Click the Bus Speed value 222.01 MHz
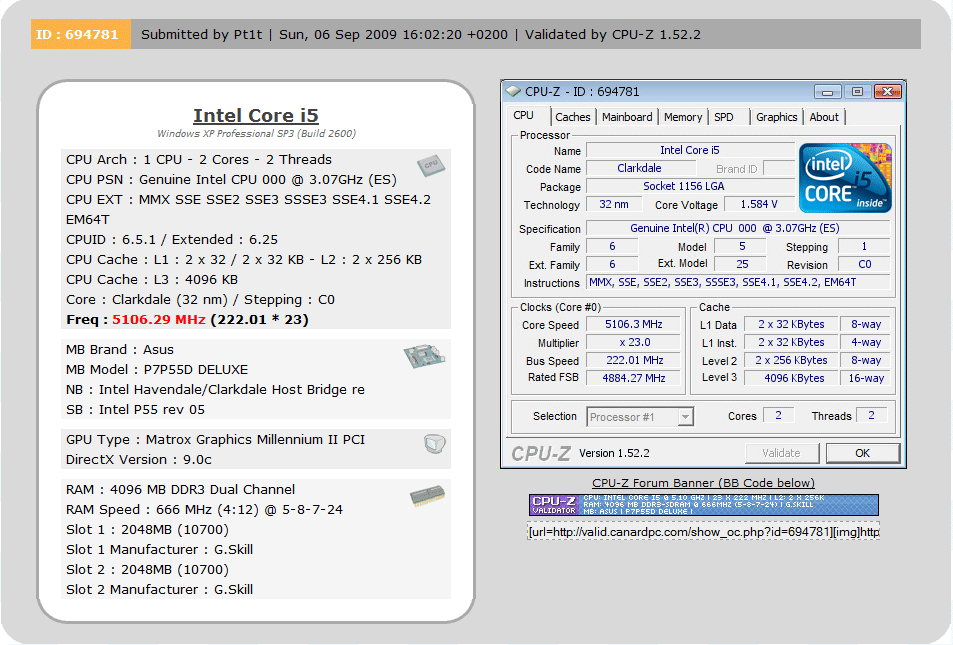 (633, 360)
